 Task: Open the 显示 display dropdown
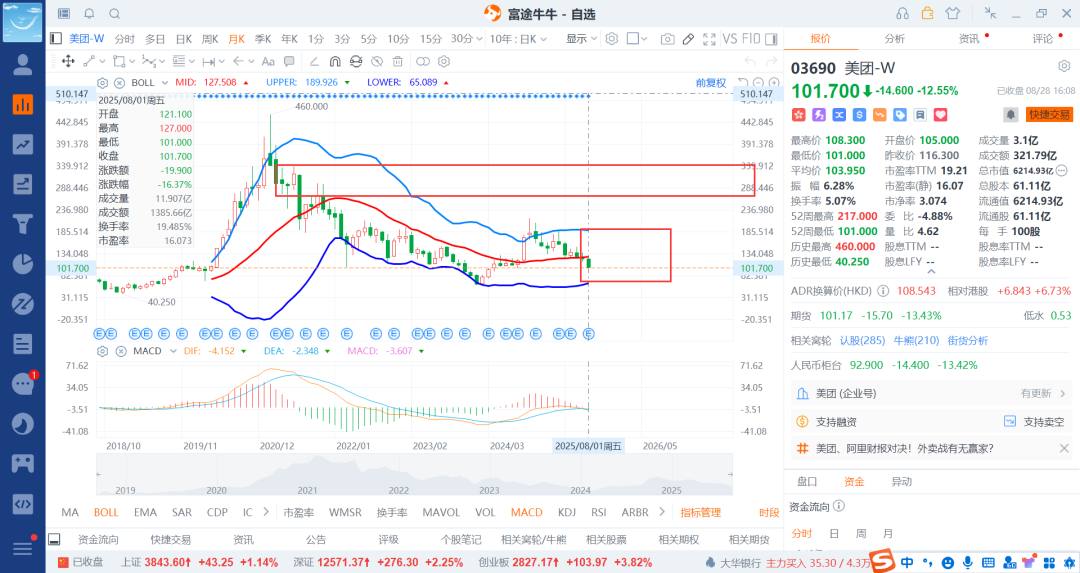(x=581, y=39)
